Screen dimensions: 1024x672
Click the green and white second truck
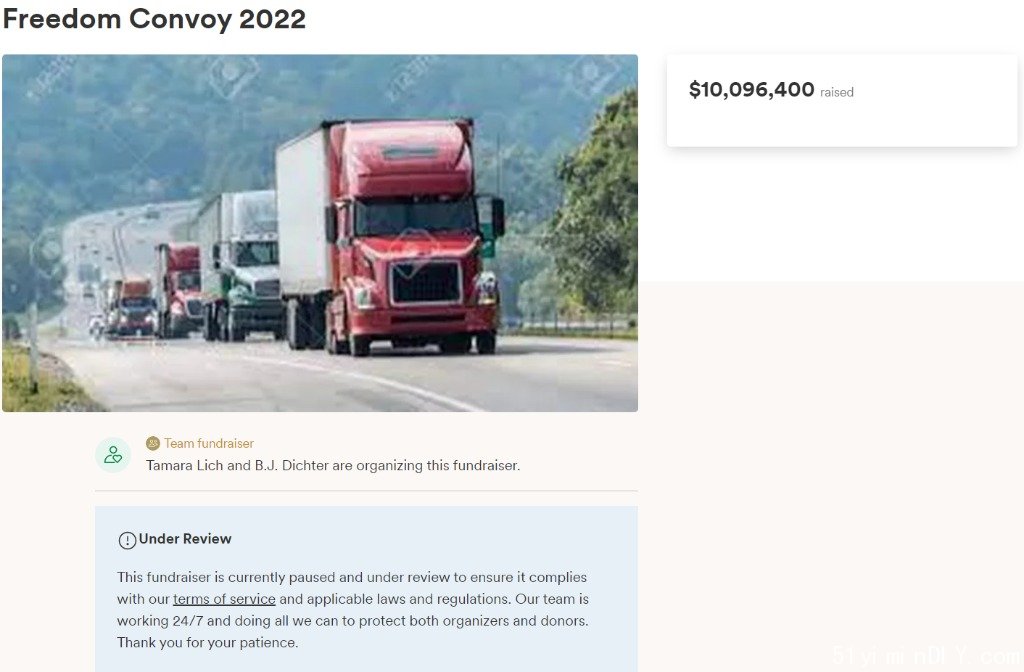tap(240, 265)
